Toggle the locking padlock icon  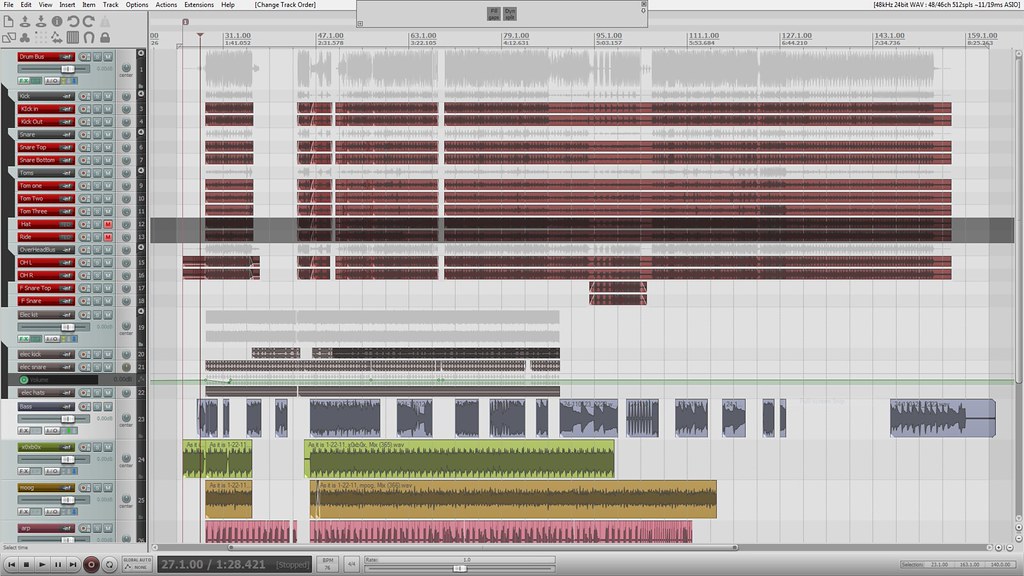click(x=105, y=37)
